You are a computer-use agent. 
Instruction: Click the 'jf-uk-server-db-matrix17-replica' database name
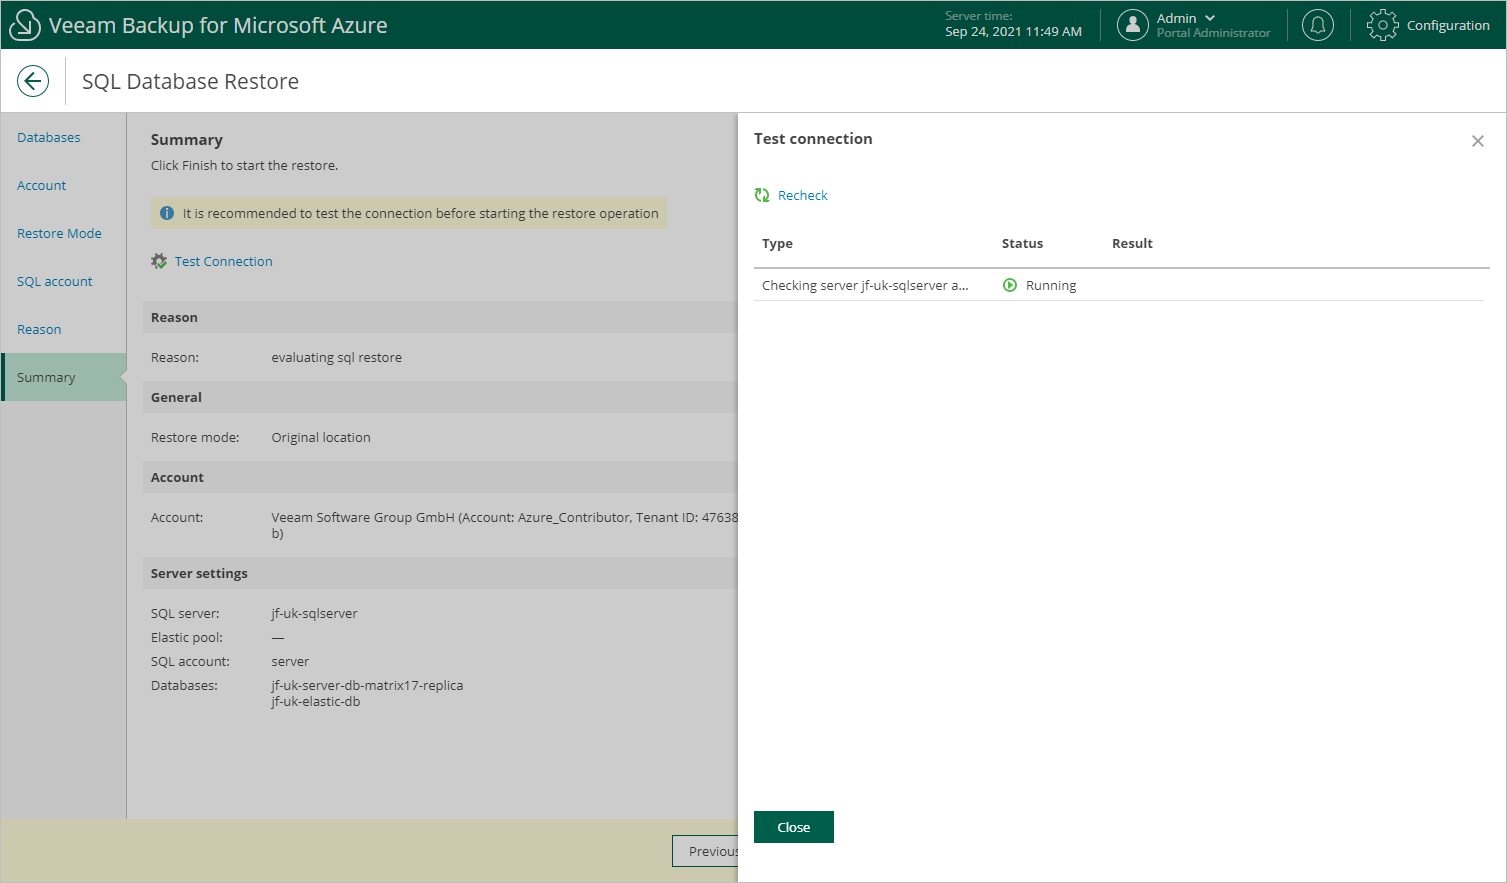coord(367,685)
